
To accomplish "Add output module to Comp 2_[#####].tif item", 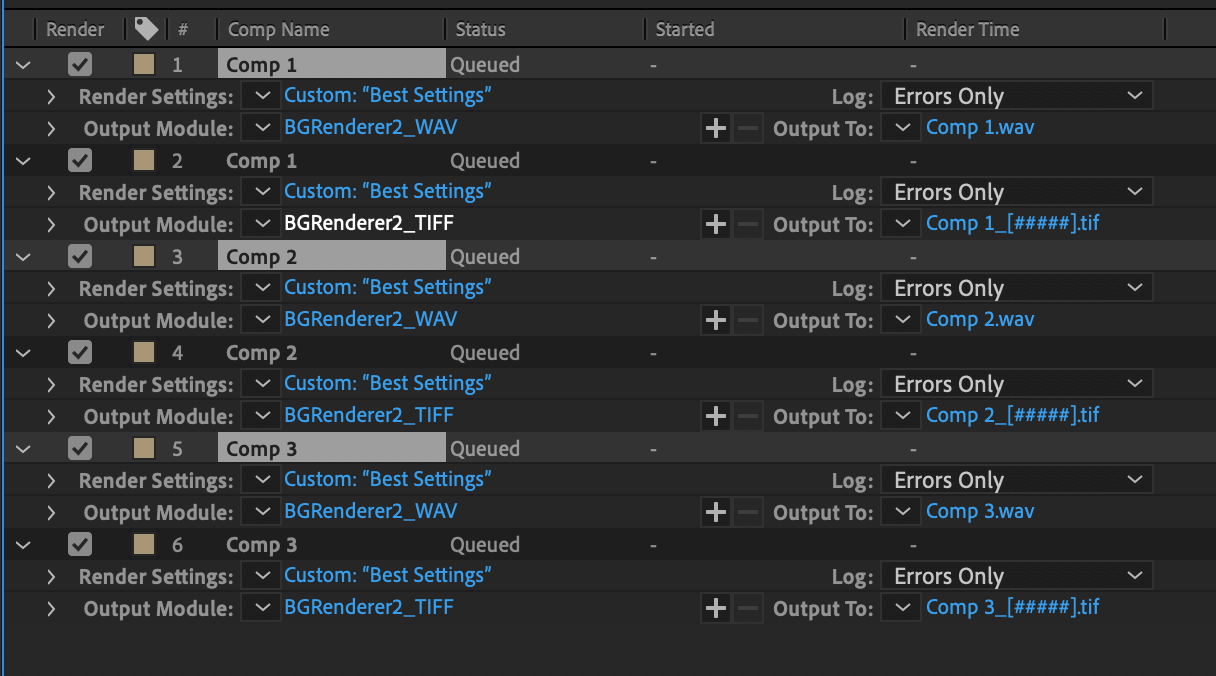I will 716,416.
